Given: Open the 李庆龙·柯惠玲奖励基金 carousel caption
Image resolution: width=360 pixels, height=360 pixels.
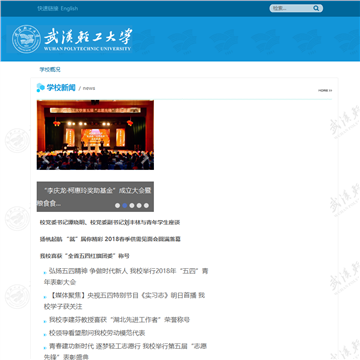Looking at the screenshot, I should (95, 197).
